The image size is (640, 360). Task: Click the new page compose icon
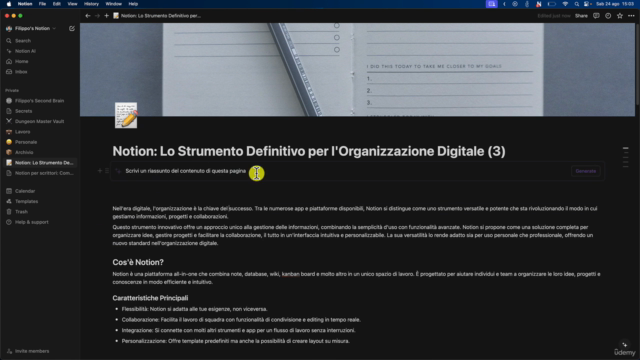tap(72, 28)
